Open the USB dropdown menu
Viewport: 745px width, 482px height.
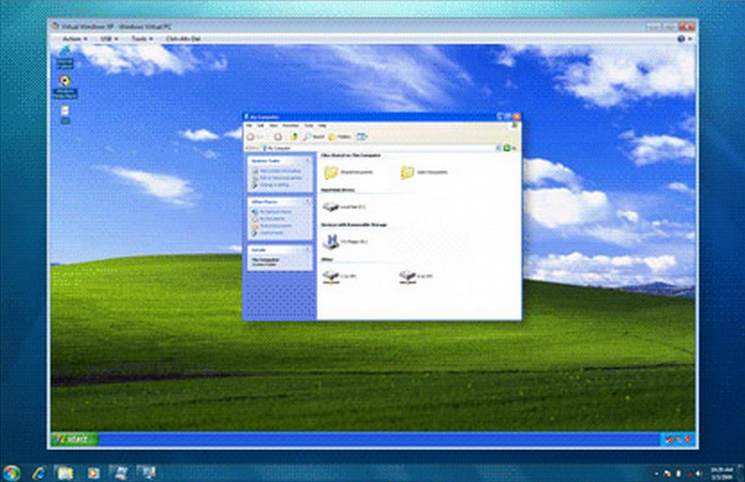pos(109,39)
